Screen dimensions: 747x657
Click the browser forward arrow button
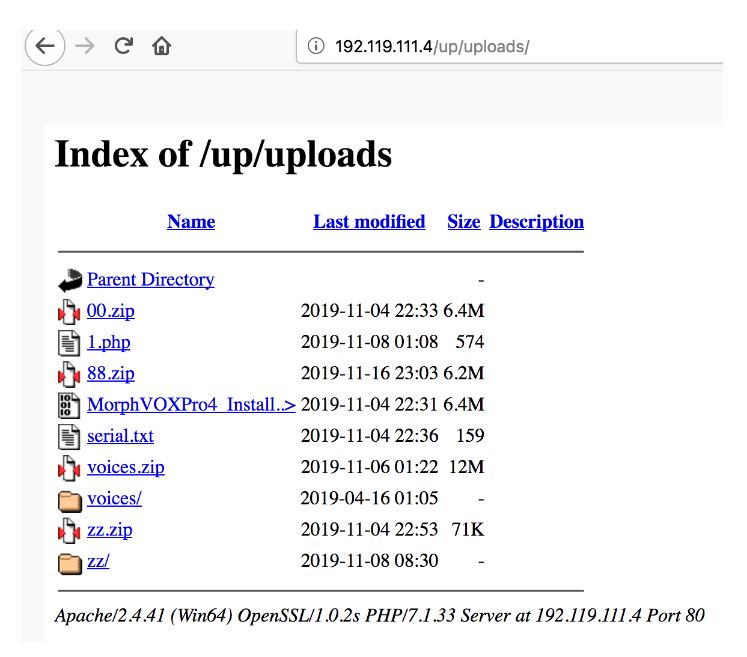(84, 46)
